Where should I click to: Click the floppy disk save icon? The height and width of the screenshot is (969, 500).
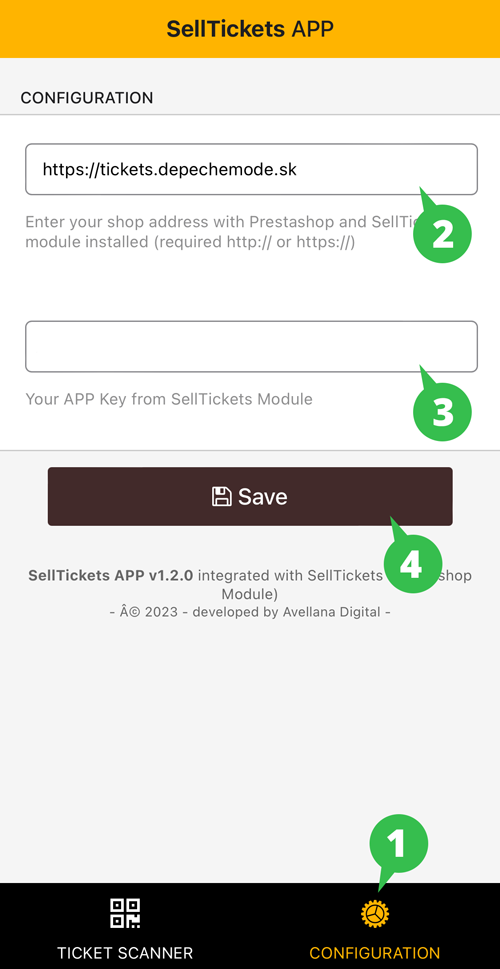pos(222,496)
